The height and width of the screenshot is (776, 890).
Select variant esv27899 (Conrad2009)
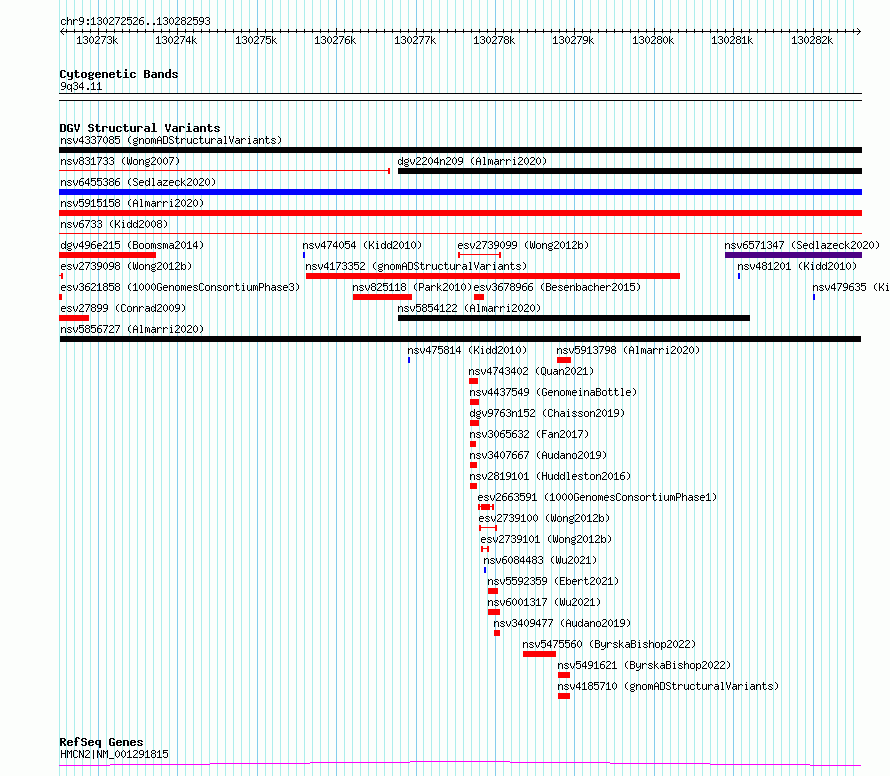pos(123,308)
